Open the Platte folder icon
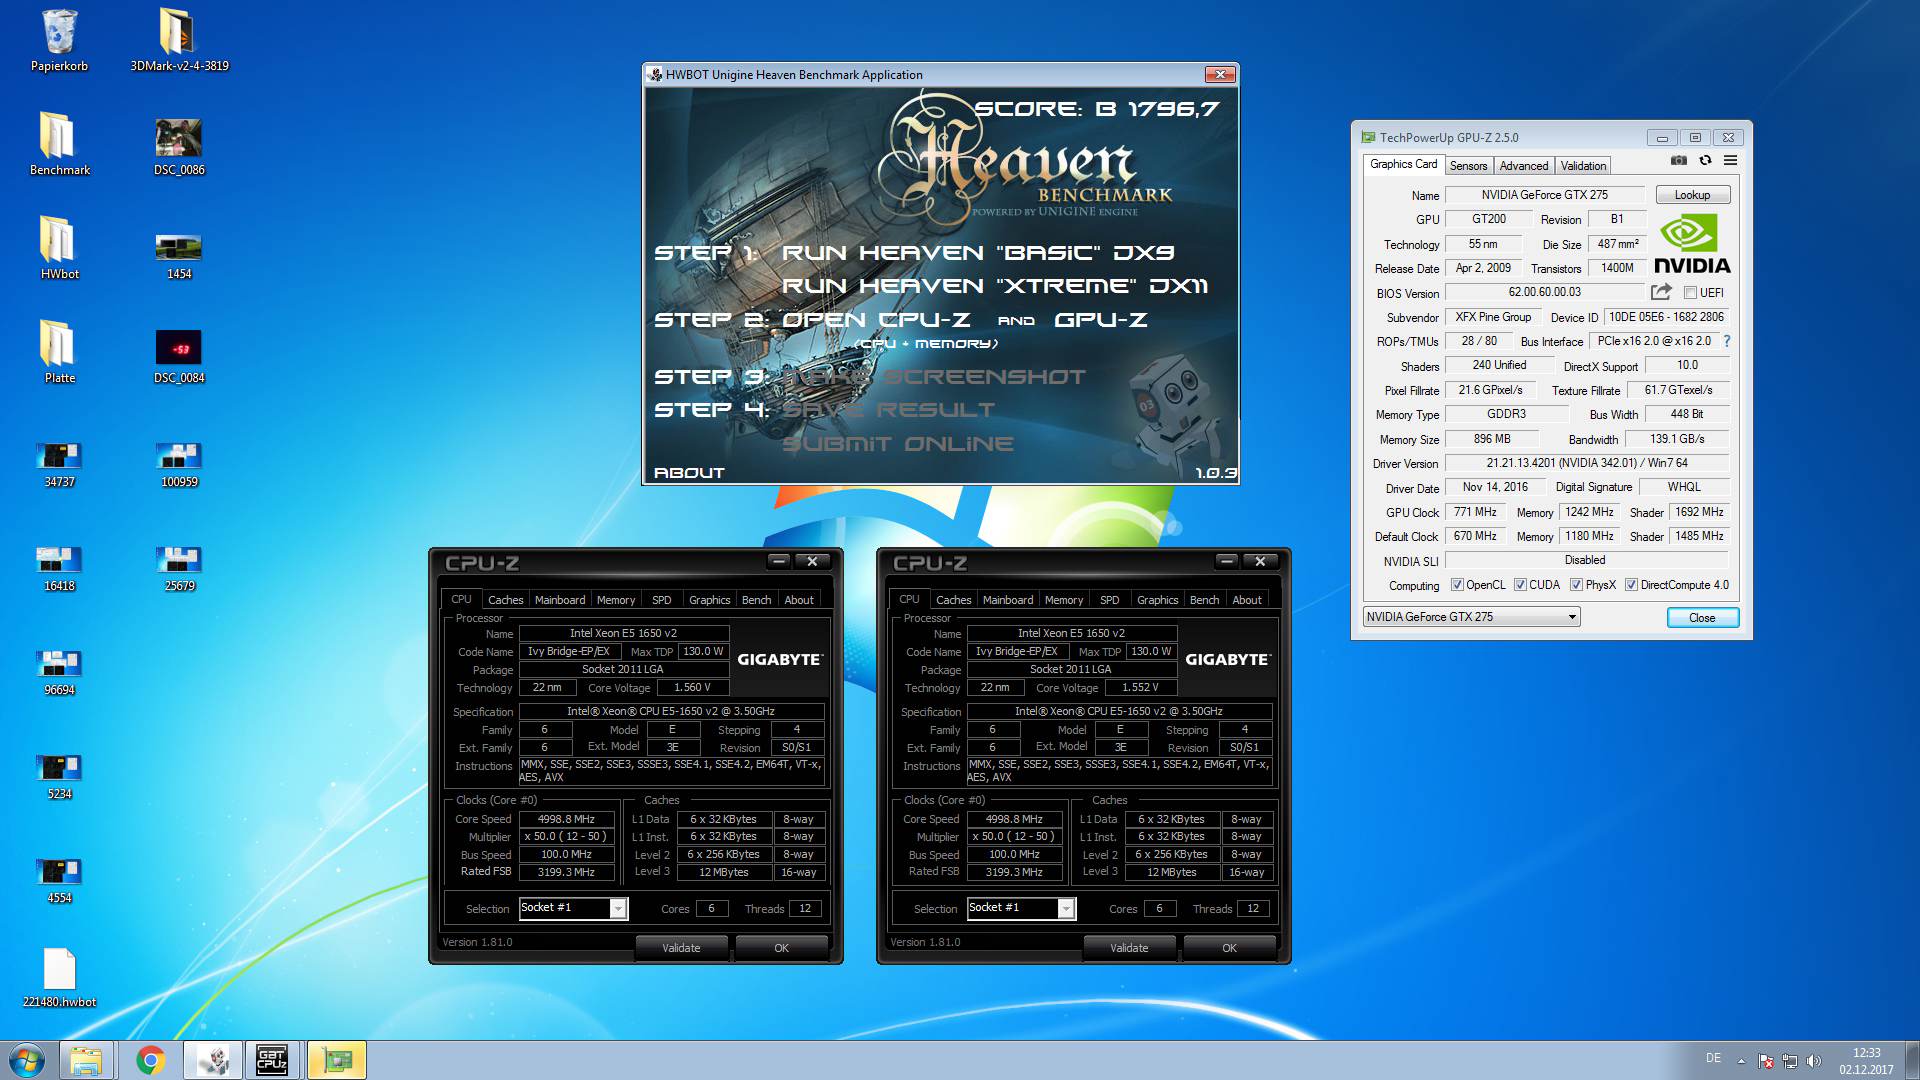This screenshot has width=1920, height=1080. coord(59,352)
